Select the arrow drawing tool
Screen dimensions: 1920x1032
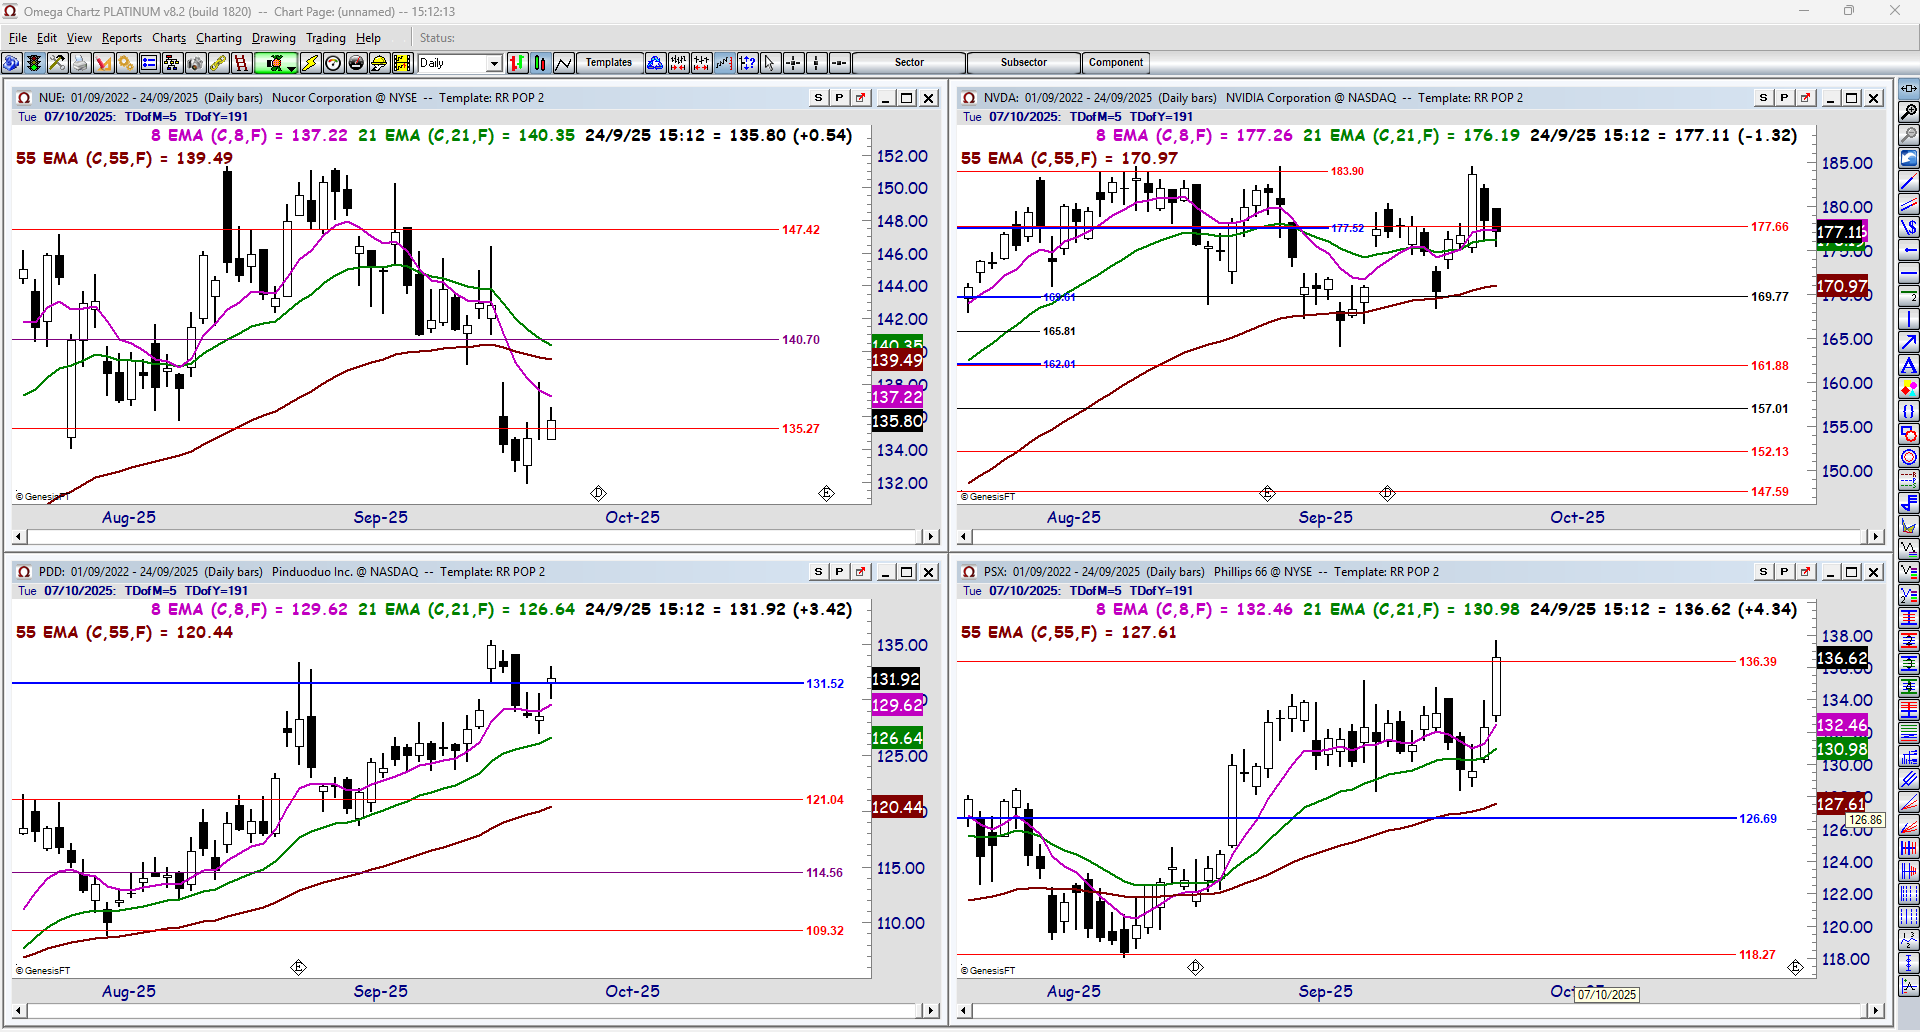pyautogui.click(x=1908, y=342)
